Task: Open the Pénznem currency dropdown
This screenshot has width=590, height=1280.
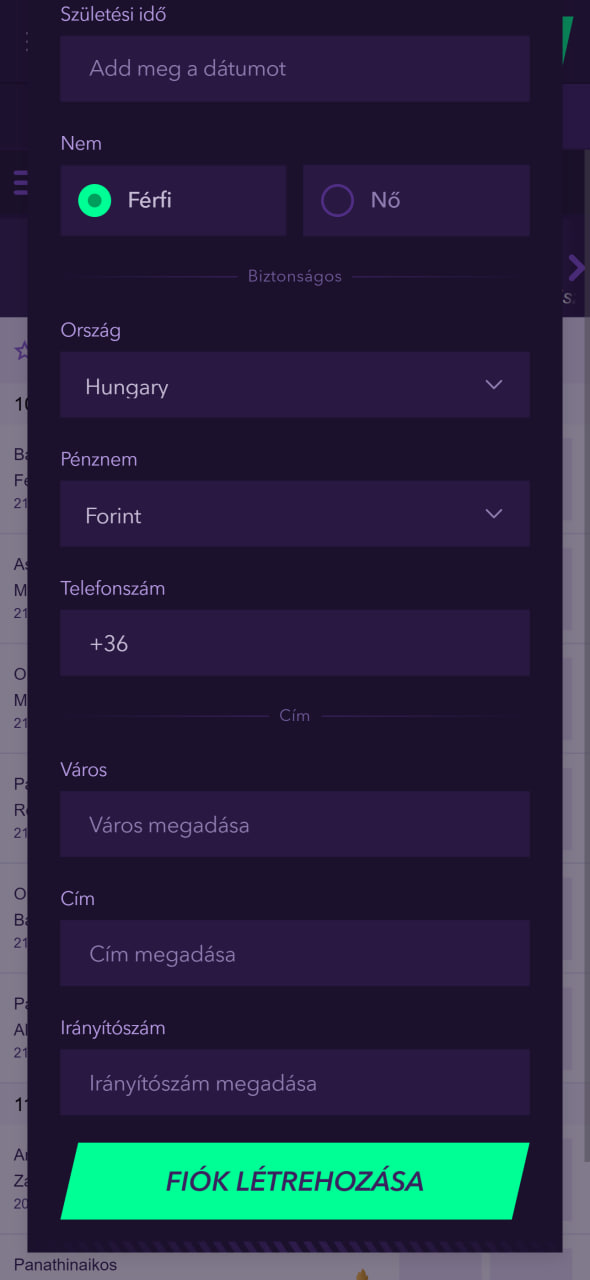Action: (x=295, y=514)
